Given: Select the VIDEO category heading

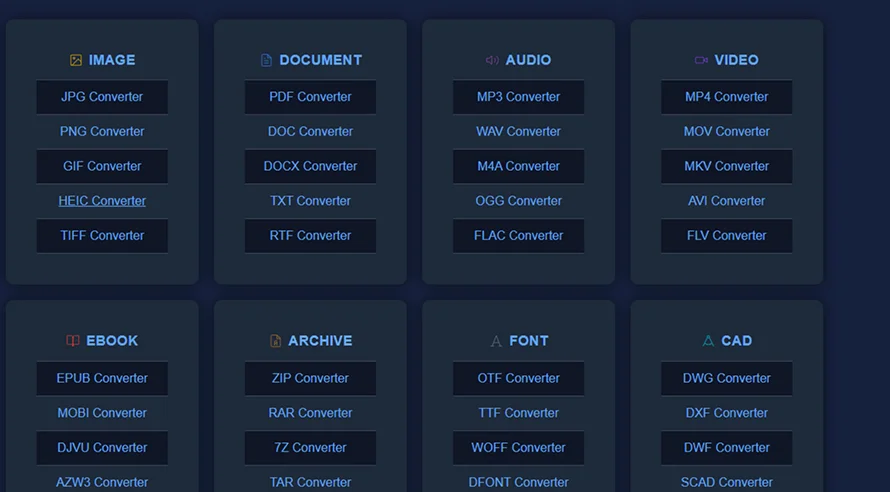Looking at the screenshot, I should click(736, 60).
